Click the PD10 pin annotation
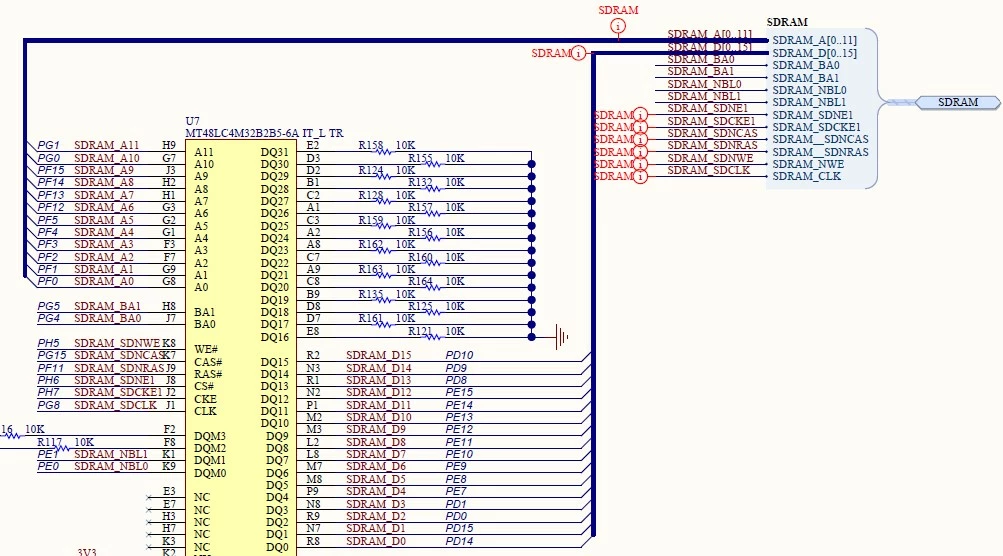 [459, 355]
